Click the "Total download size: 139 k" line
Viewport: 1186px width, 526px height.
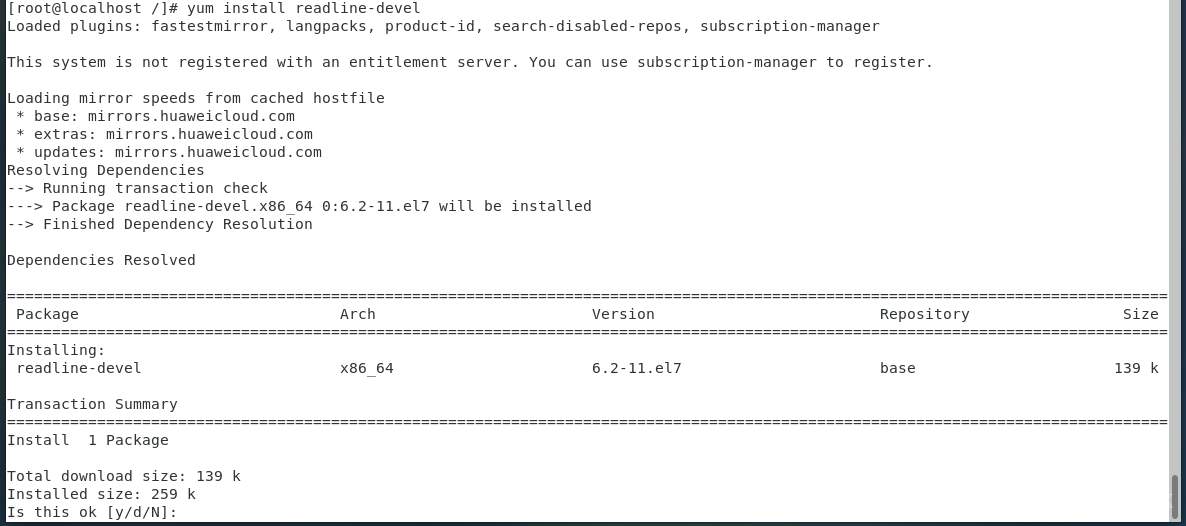click(x=123, y=476)
